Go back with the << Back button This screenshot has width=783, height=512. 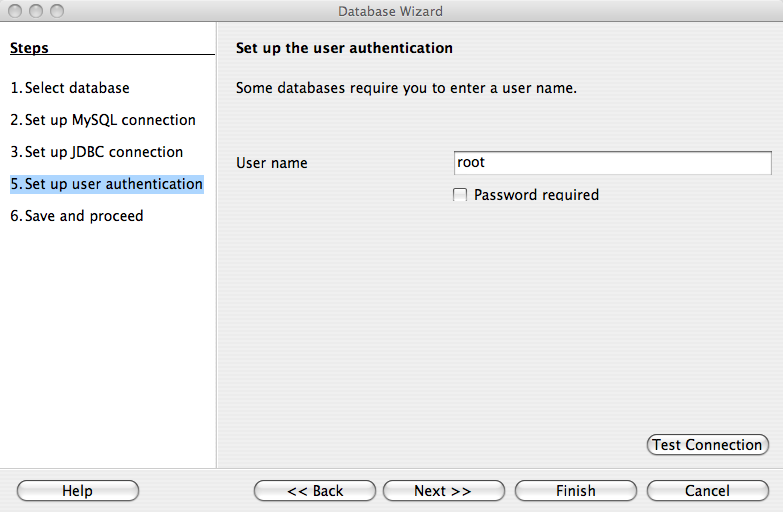click(x=315, y=491)
